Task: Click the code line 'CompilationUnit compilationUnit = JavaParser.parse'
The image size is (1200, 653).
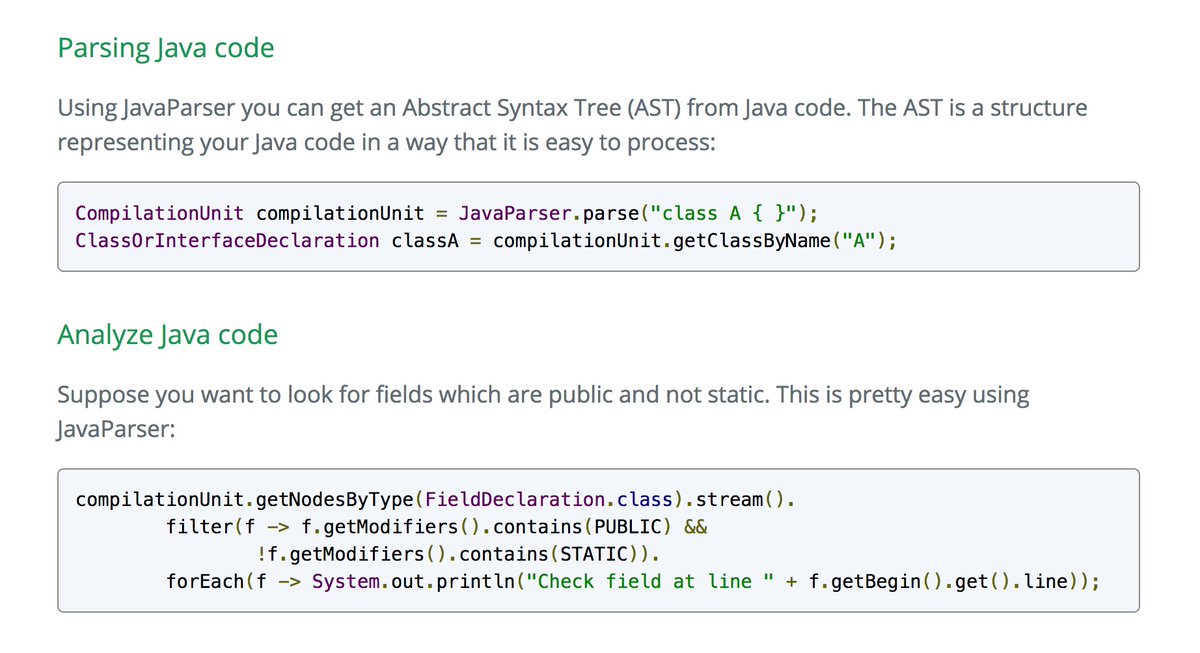Action: 447,213
